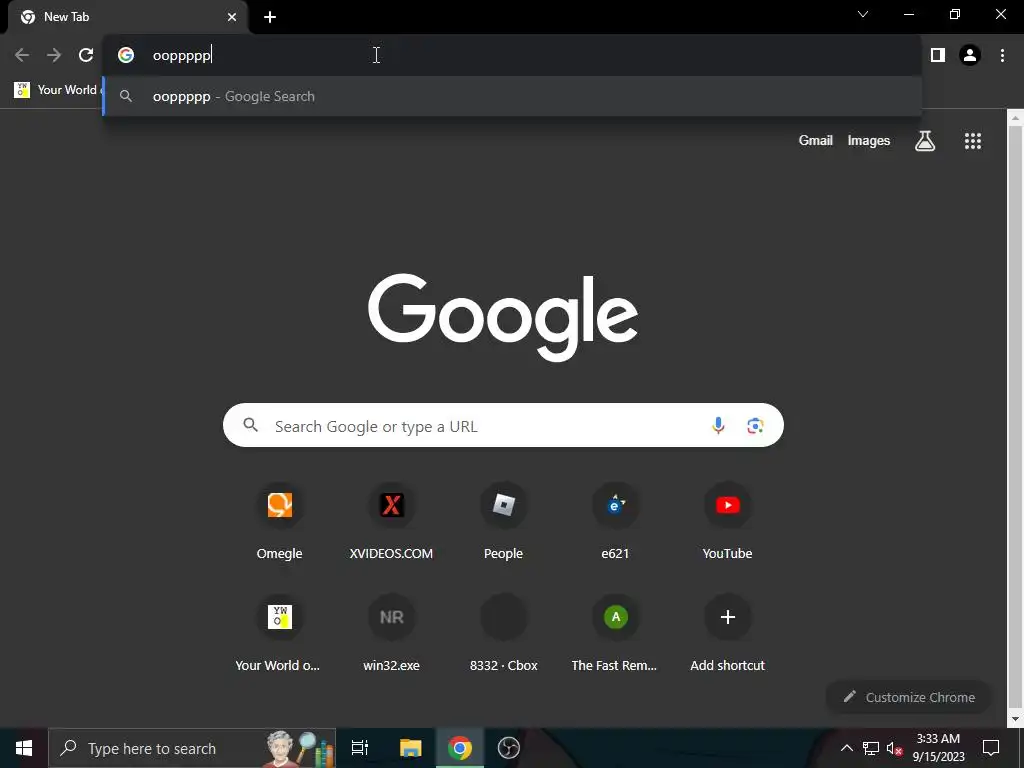Select the 'ooppppp - Google Search' suggestion
Image resolution: width=1024 pixels, height=768 pixels.
513,97
